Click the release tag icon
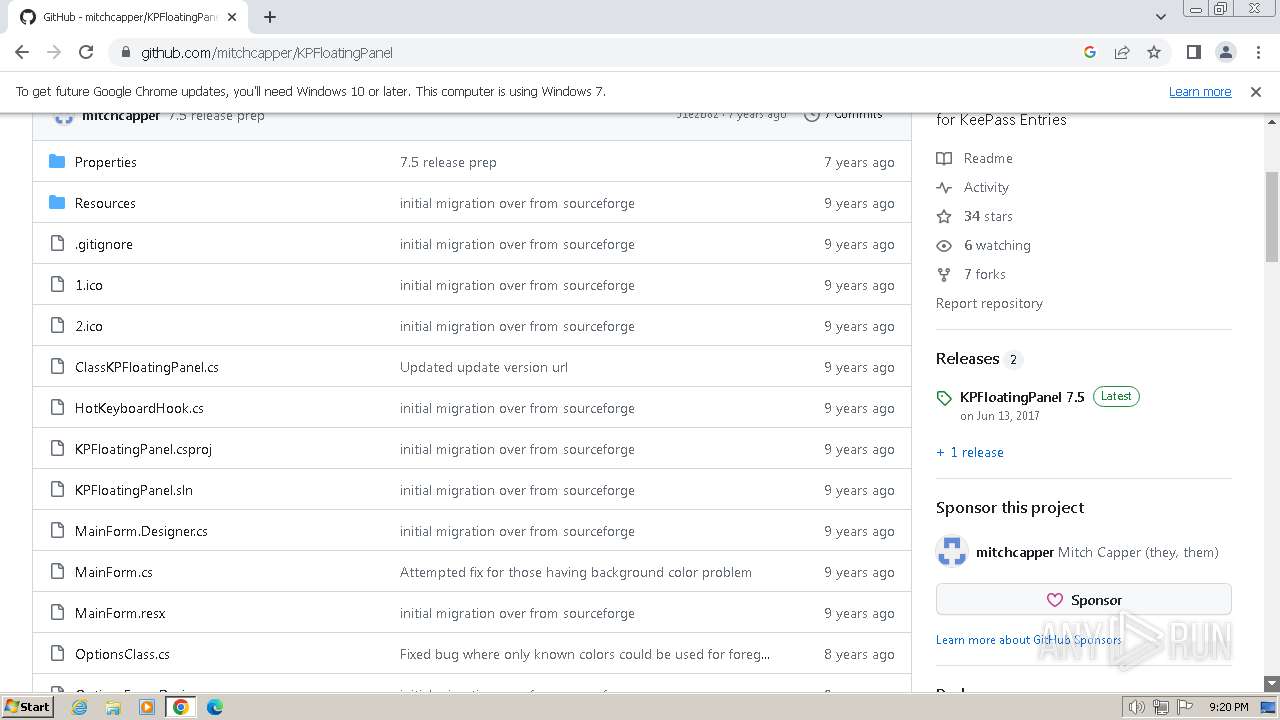1280x720 pixels. [944, 398]
